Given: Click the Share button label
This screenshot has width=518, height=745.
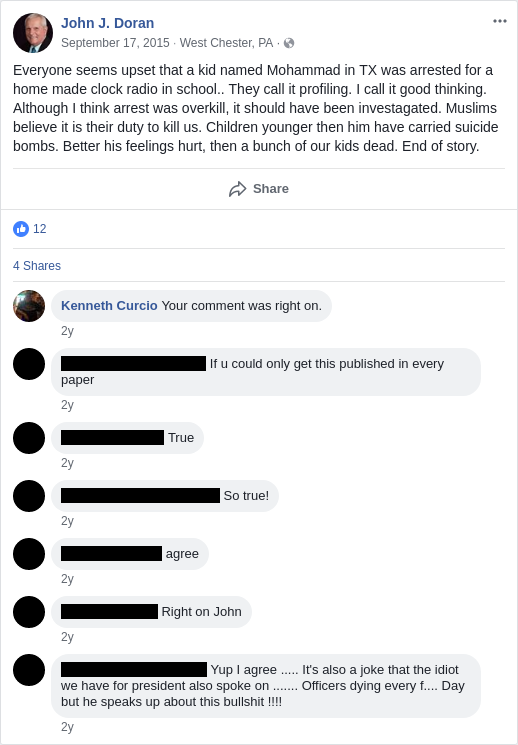Looking at the screenshot, I should pos(270,189).
